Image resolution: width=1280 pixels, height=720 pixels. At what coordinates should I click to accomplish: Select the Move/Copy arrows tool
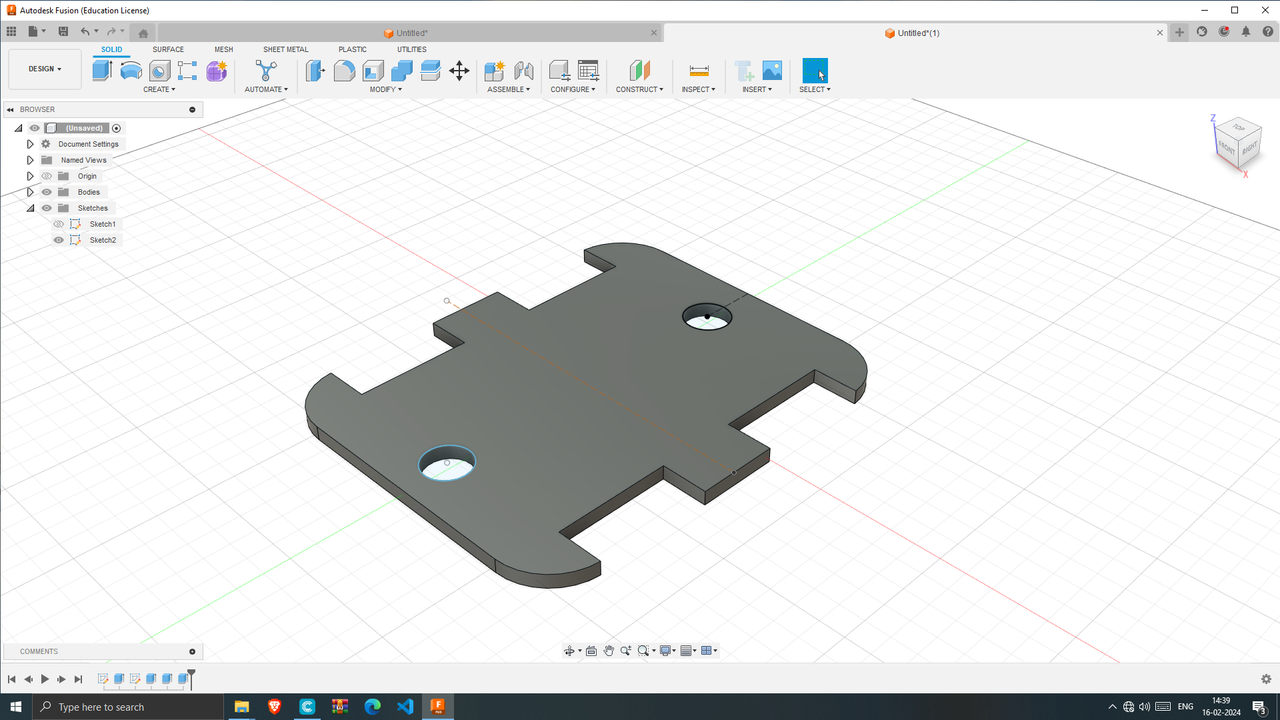[459, 70]
